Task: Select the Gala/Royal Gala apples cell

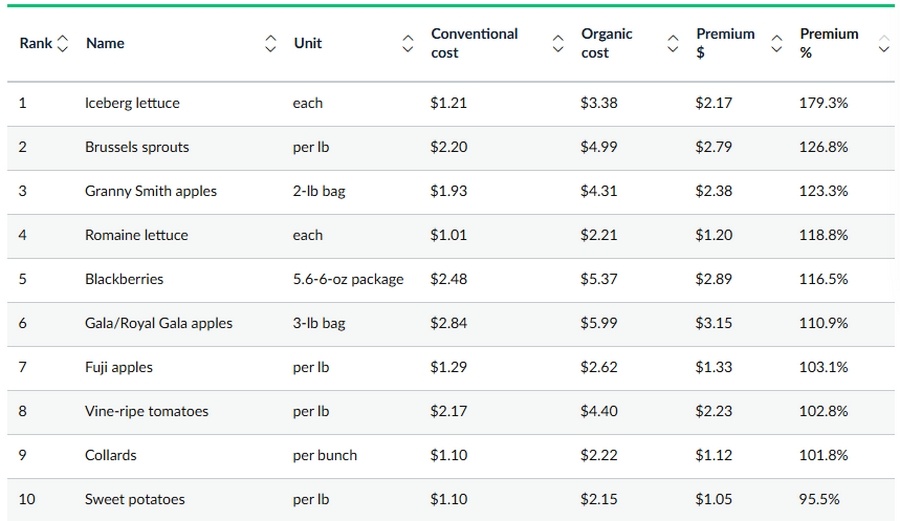Action: (x=159, y=323)
